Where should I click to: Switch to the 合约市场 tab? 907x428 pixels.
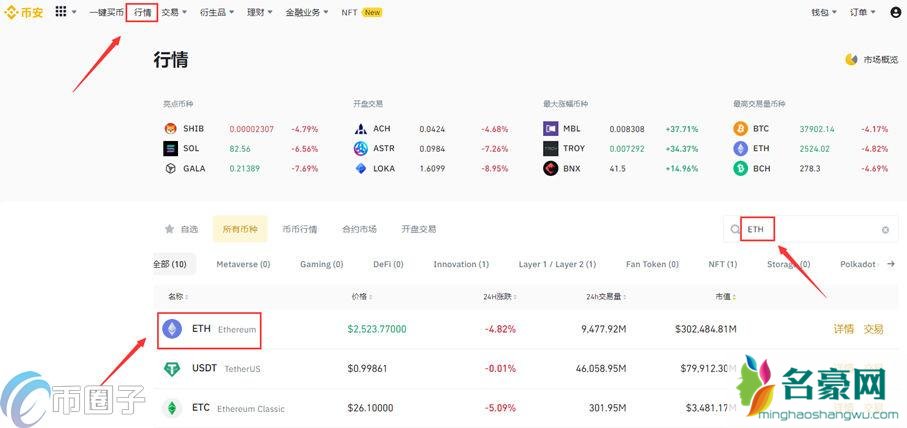(359, 229)
